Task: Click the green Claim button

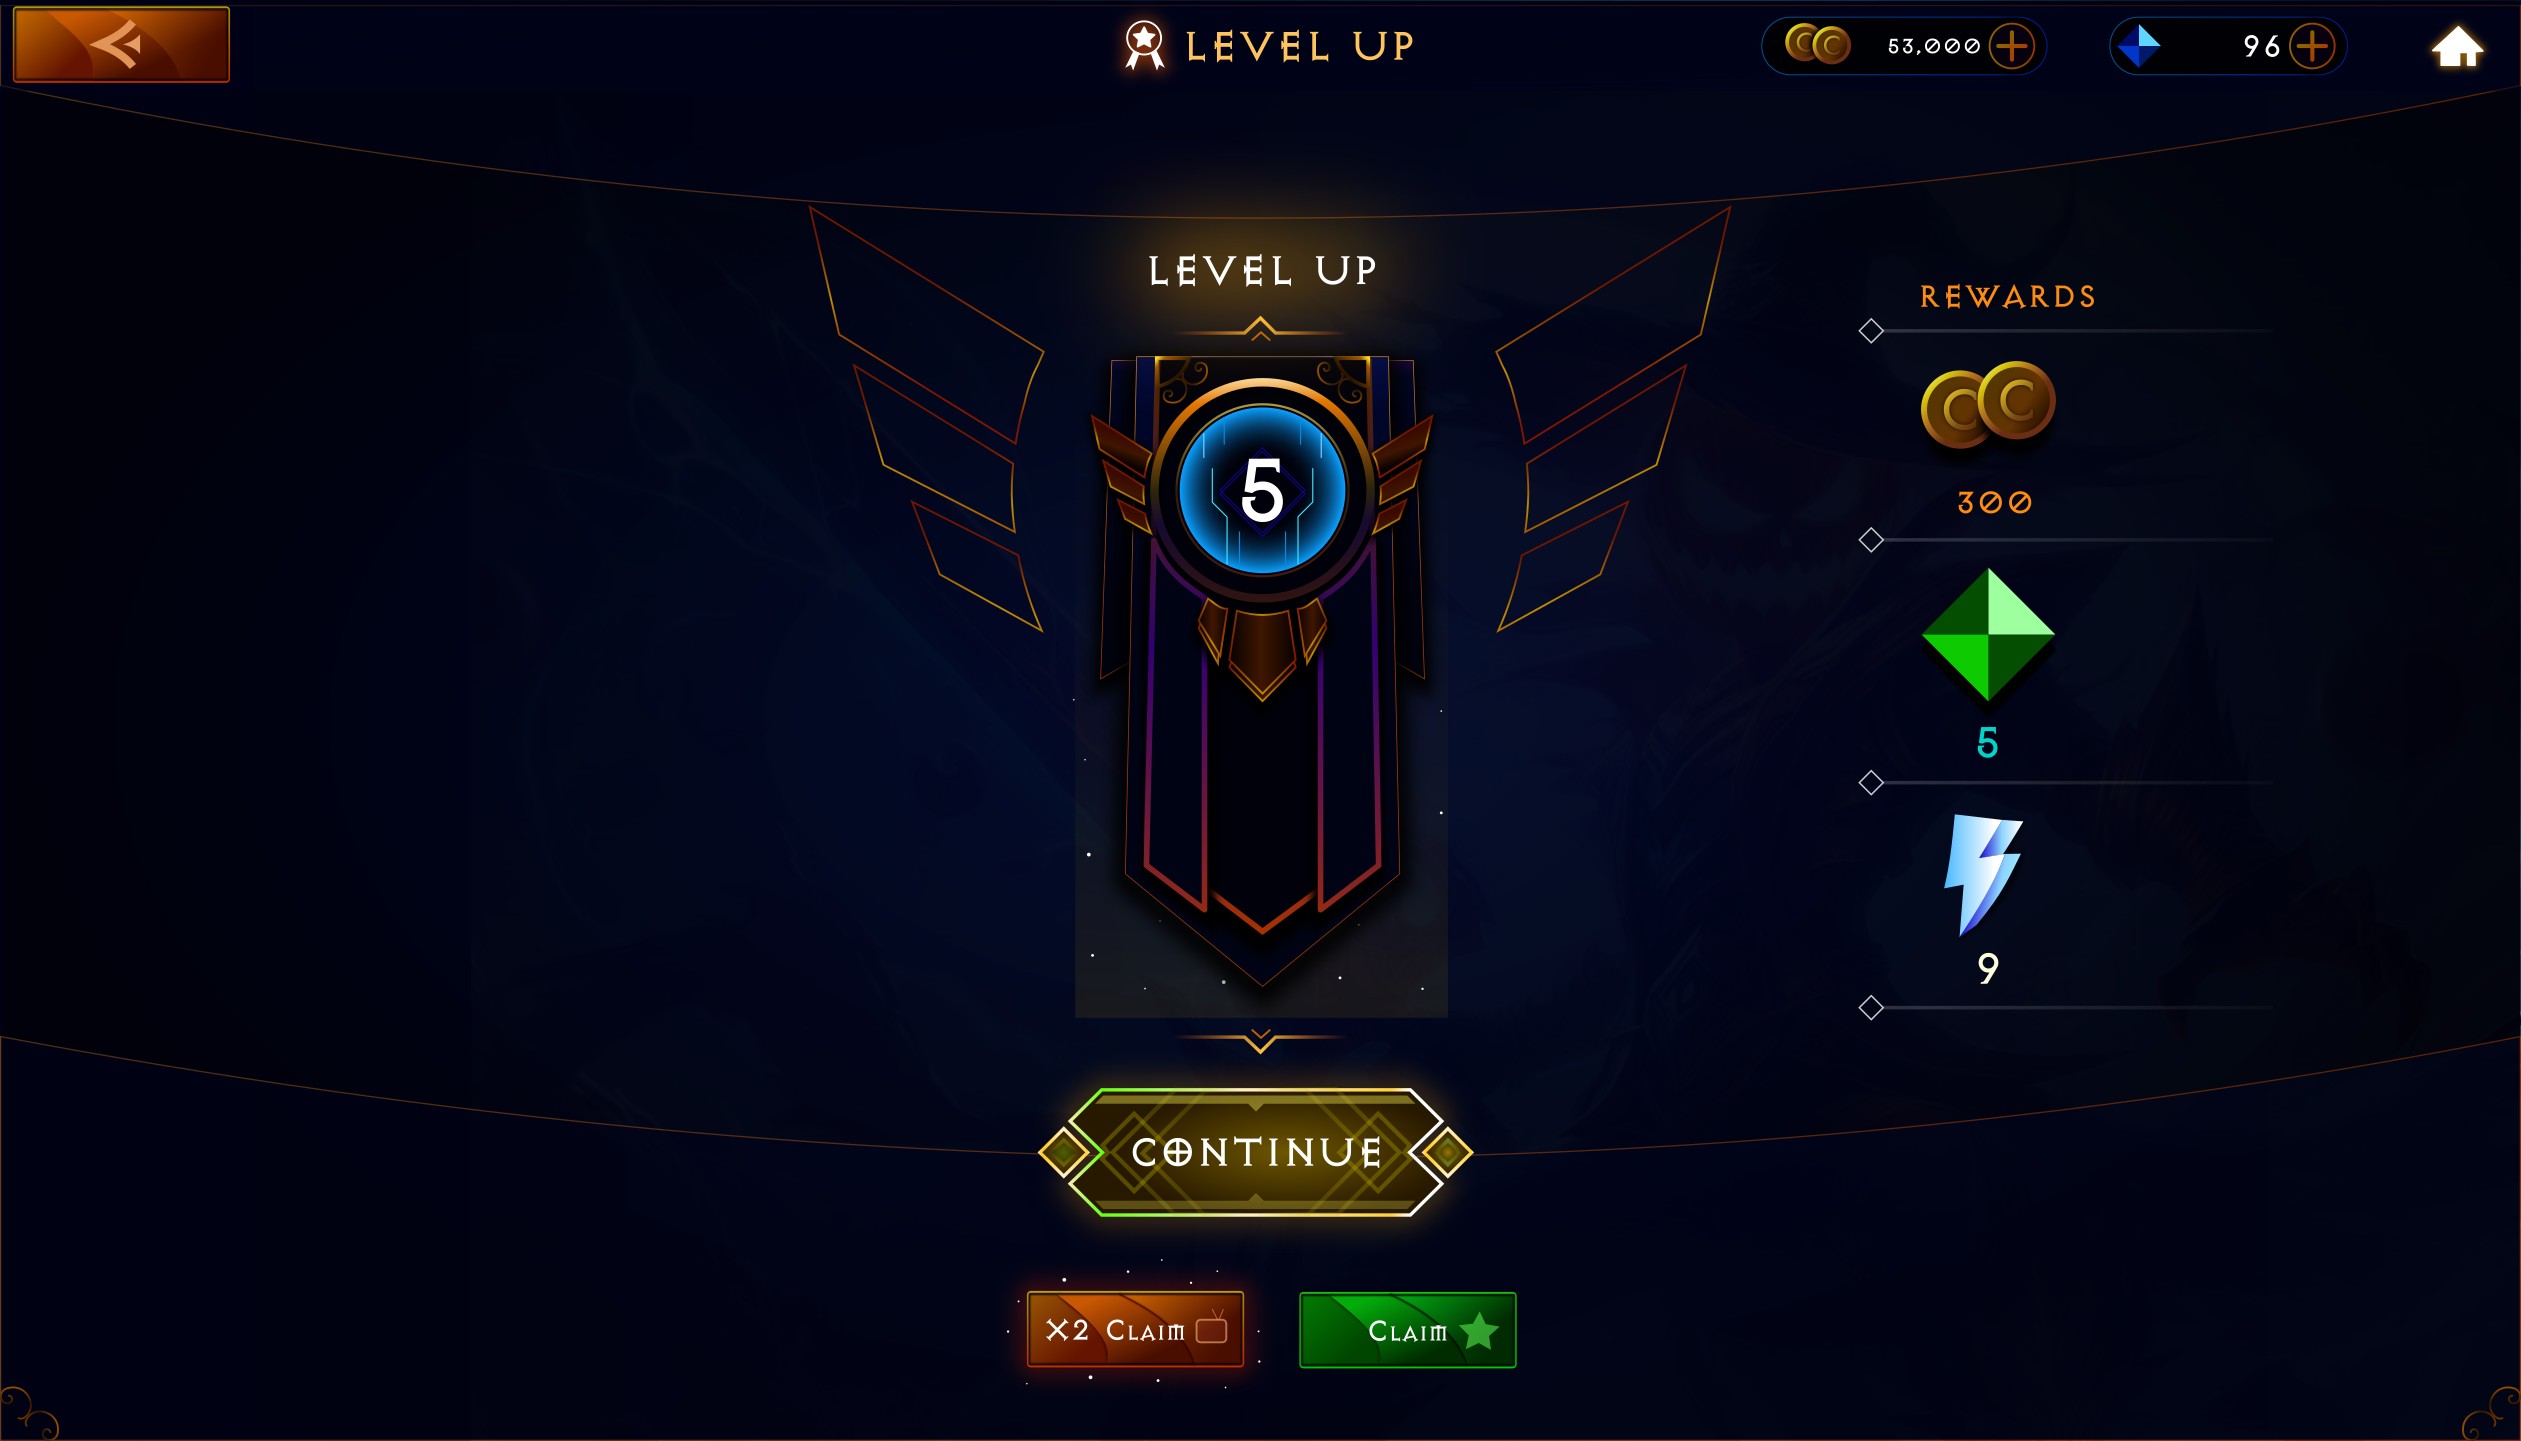Action: pos(1407,1330)
